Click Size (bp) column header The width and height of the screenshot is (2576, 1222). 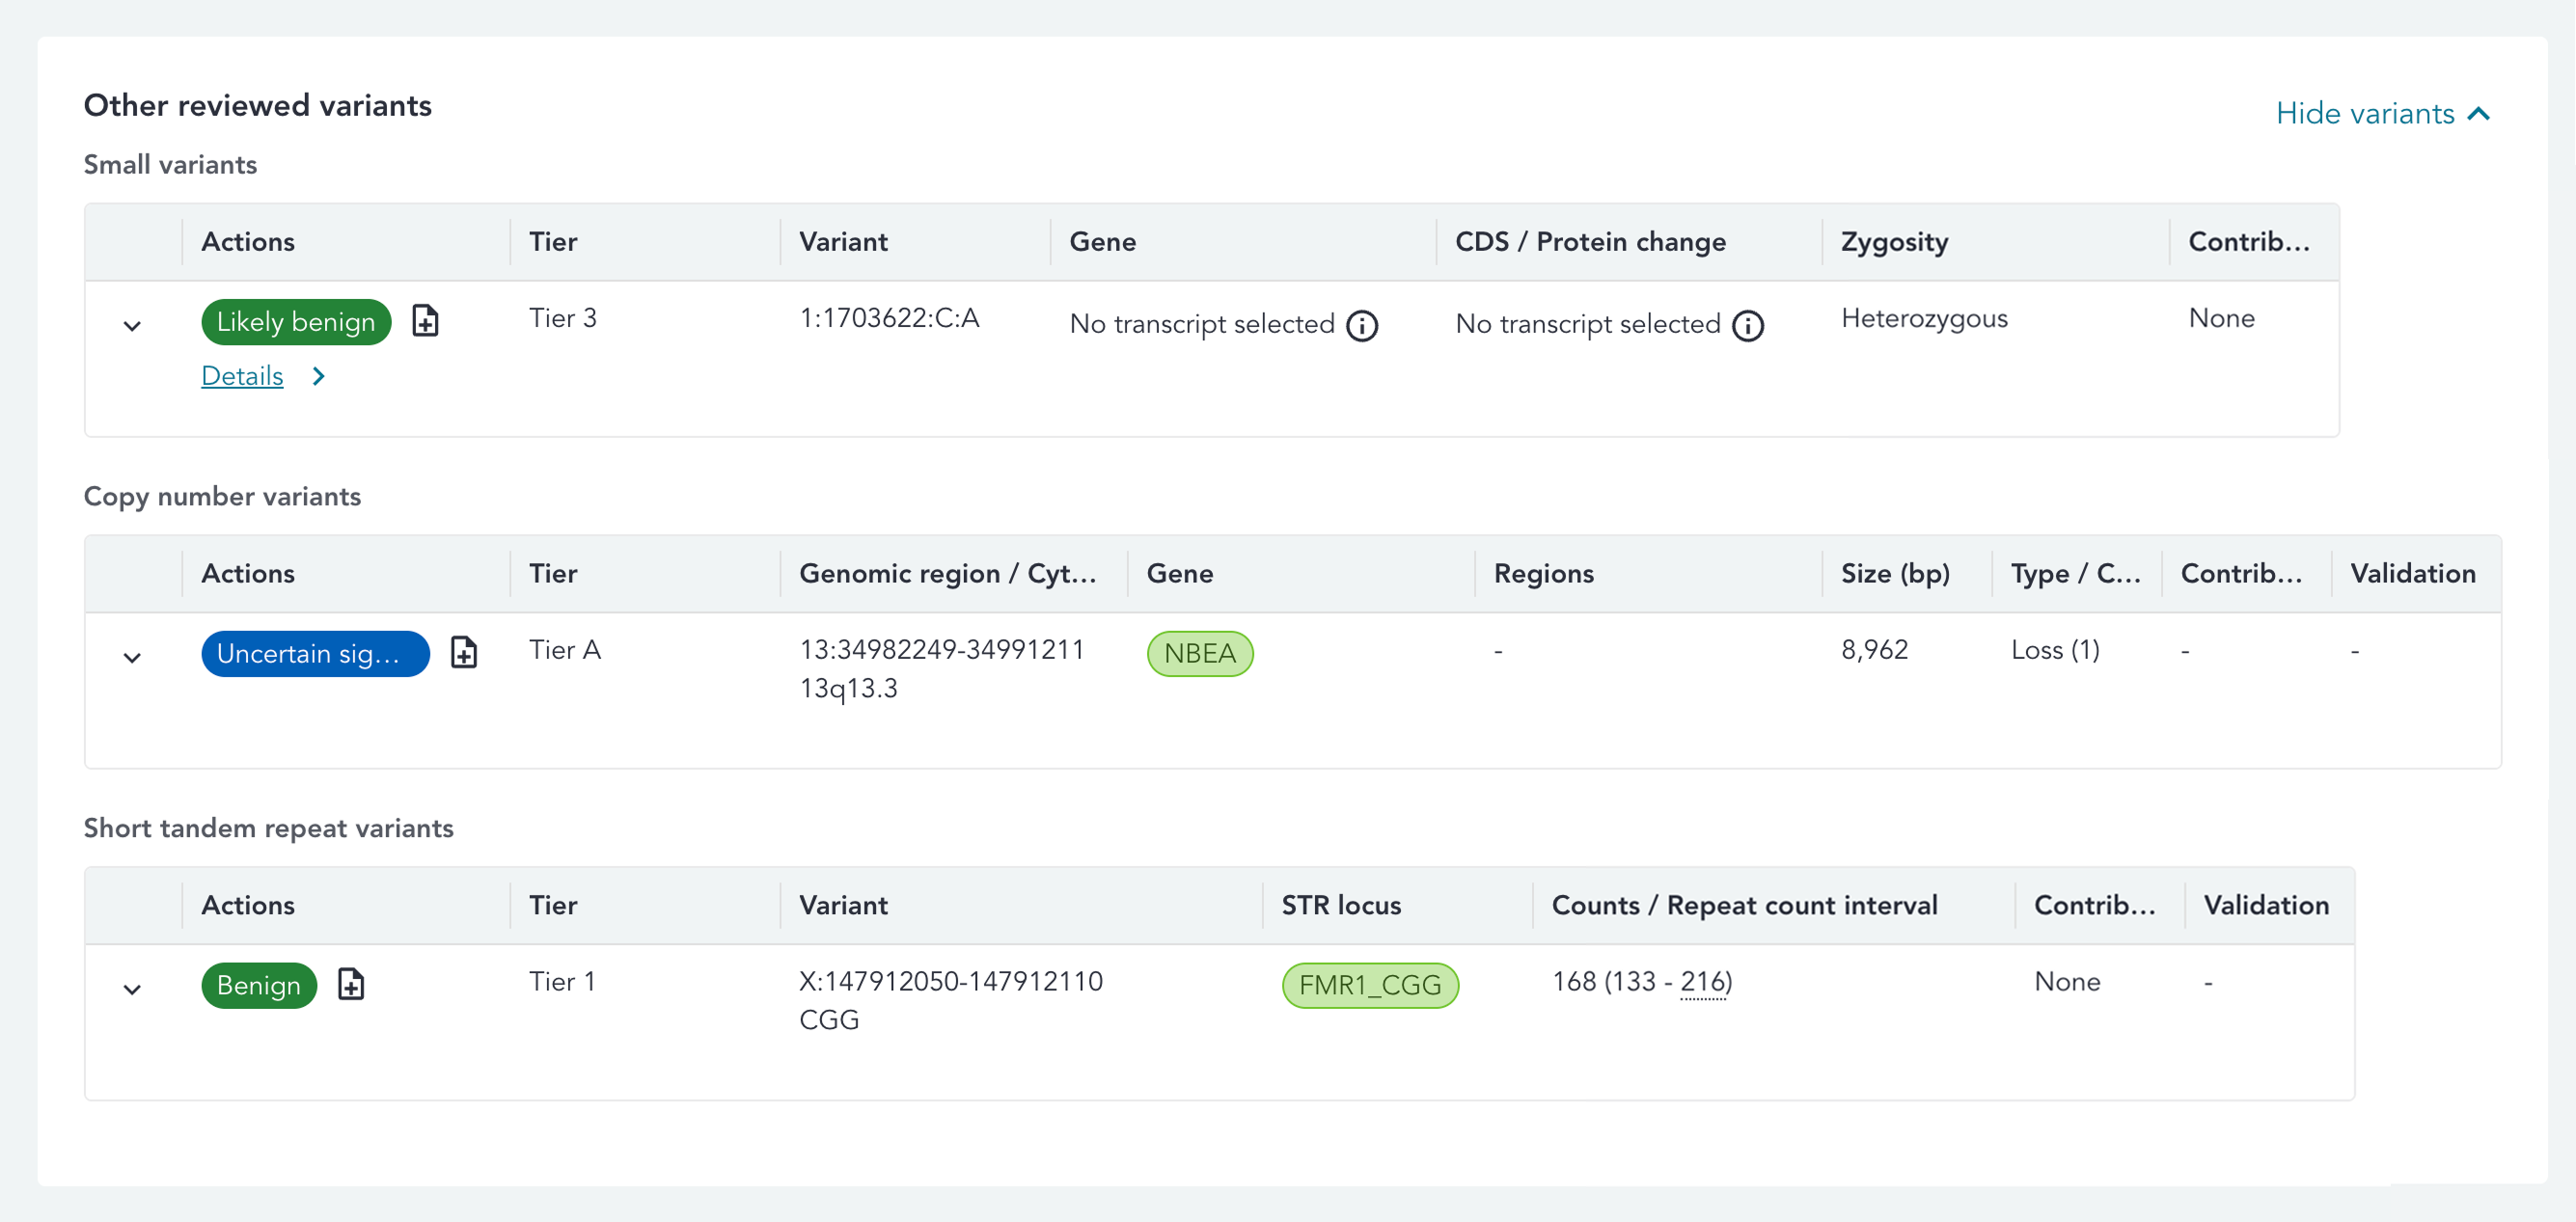pyautogui.click(x=1894, y=574)
